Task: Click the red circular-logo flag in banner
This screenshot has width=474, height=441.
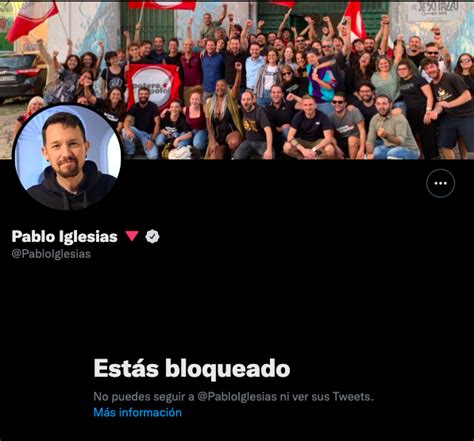Action: (x=153, y=85)
